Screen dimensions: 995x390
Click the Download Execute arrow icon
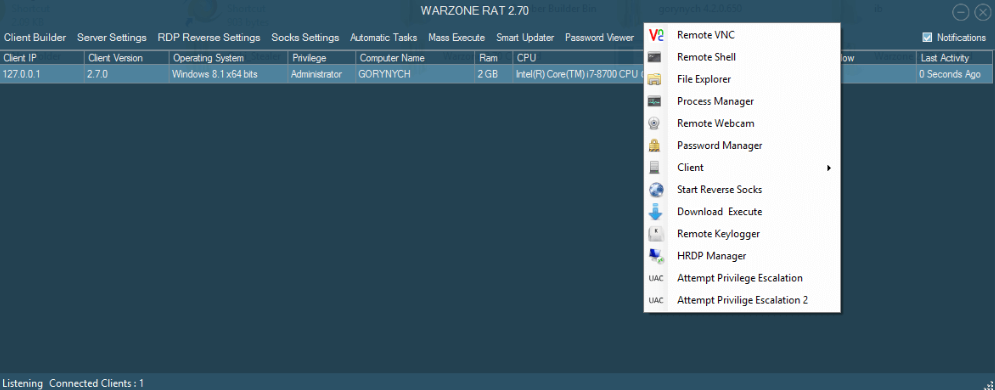[x=656, y=212]
